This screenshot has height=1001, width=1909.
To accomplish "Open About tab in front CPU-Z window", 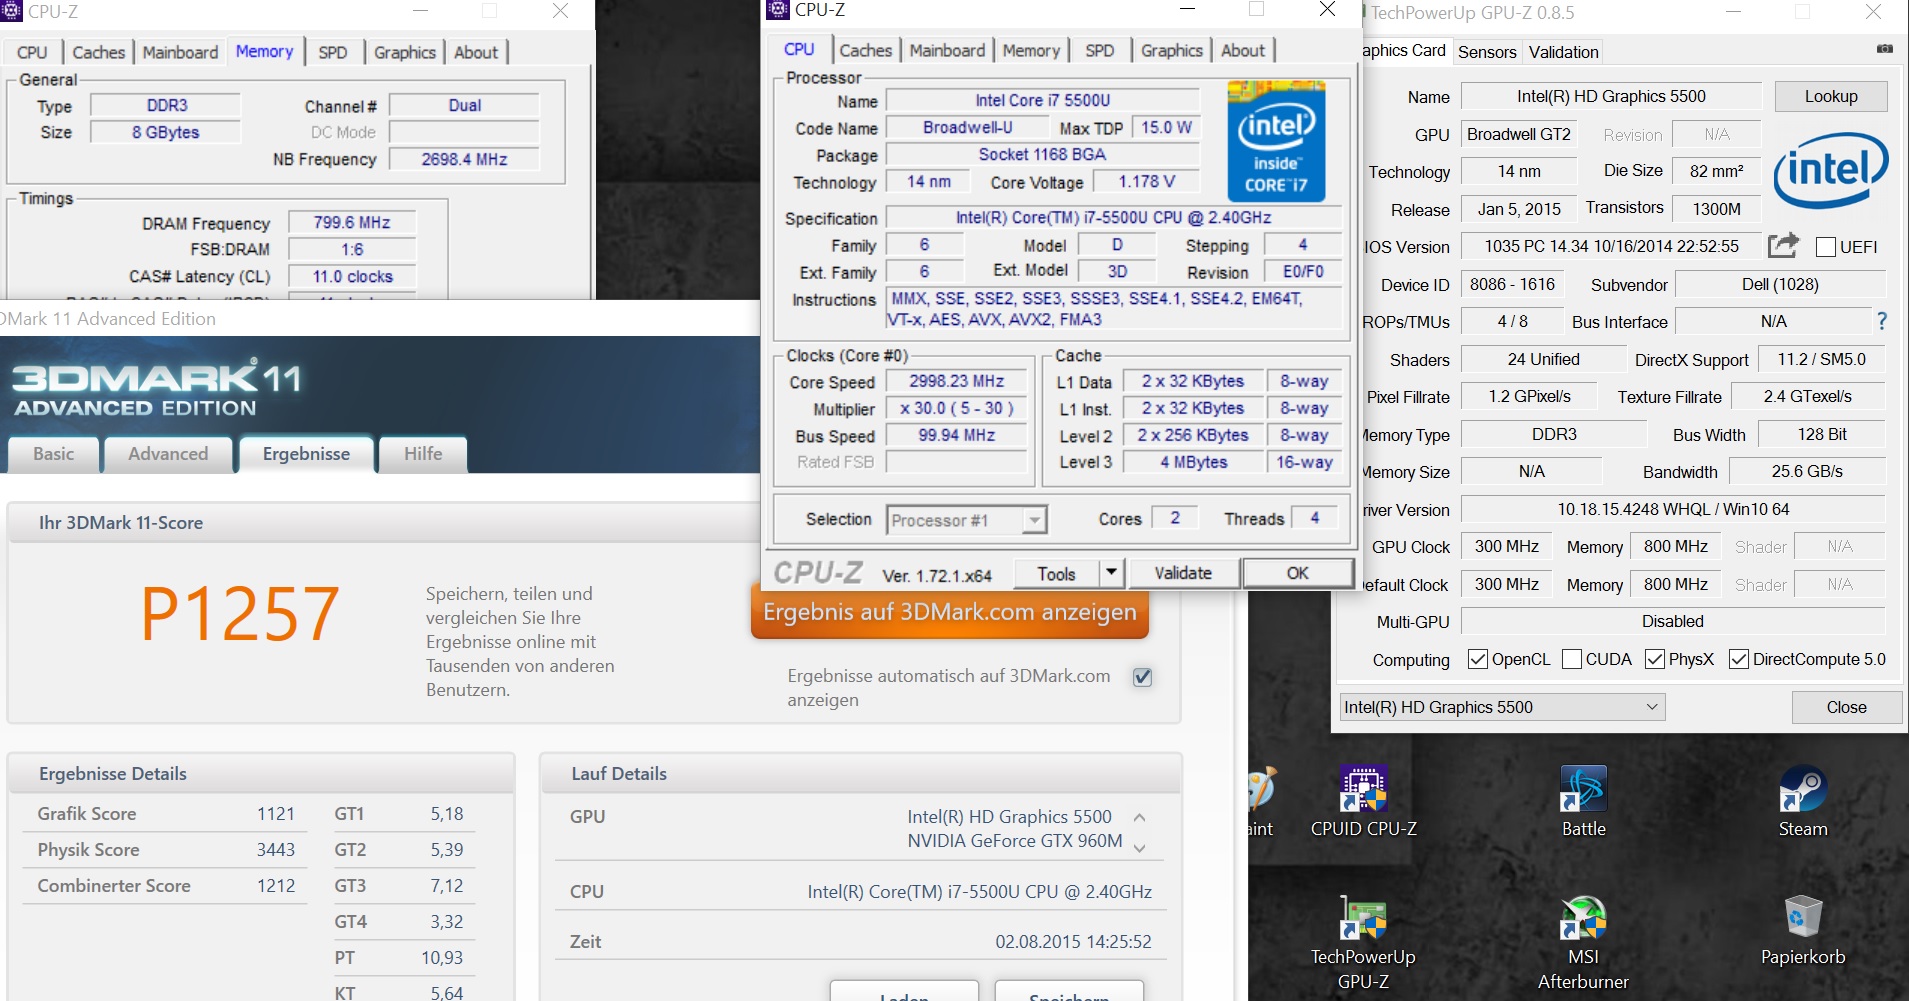I will tap(1243, 50).
